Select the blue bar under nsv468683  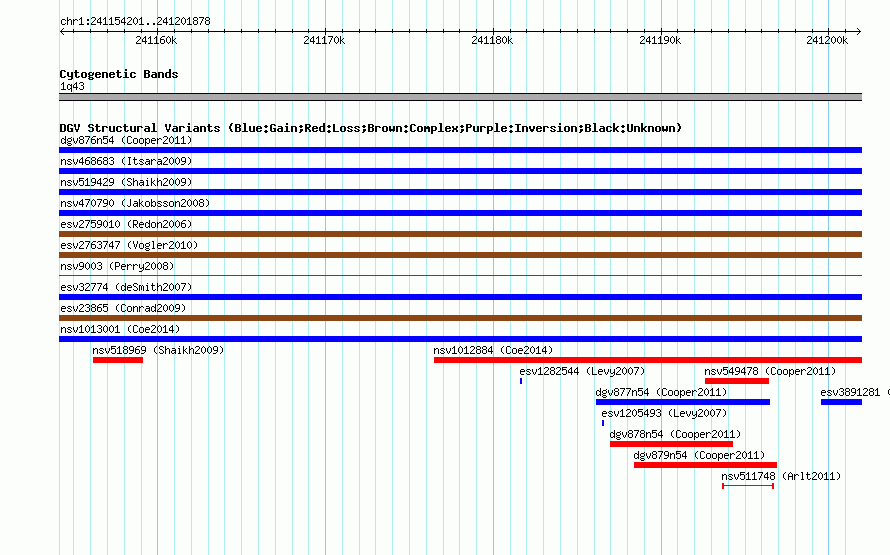[x=460, y=171]
